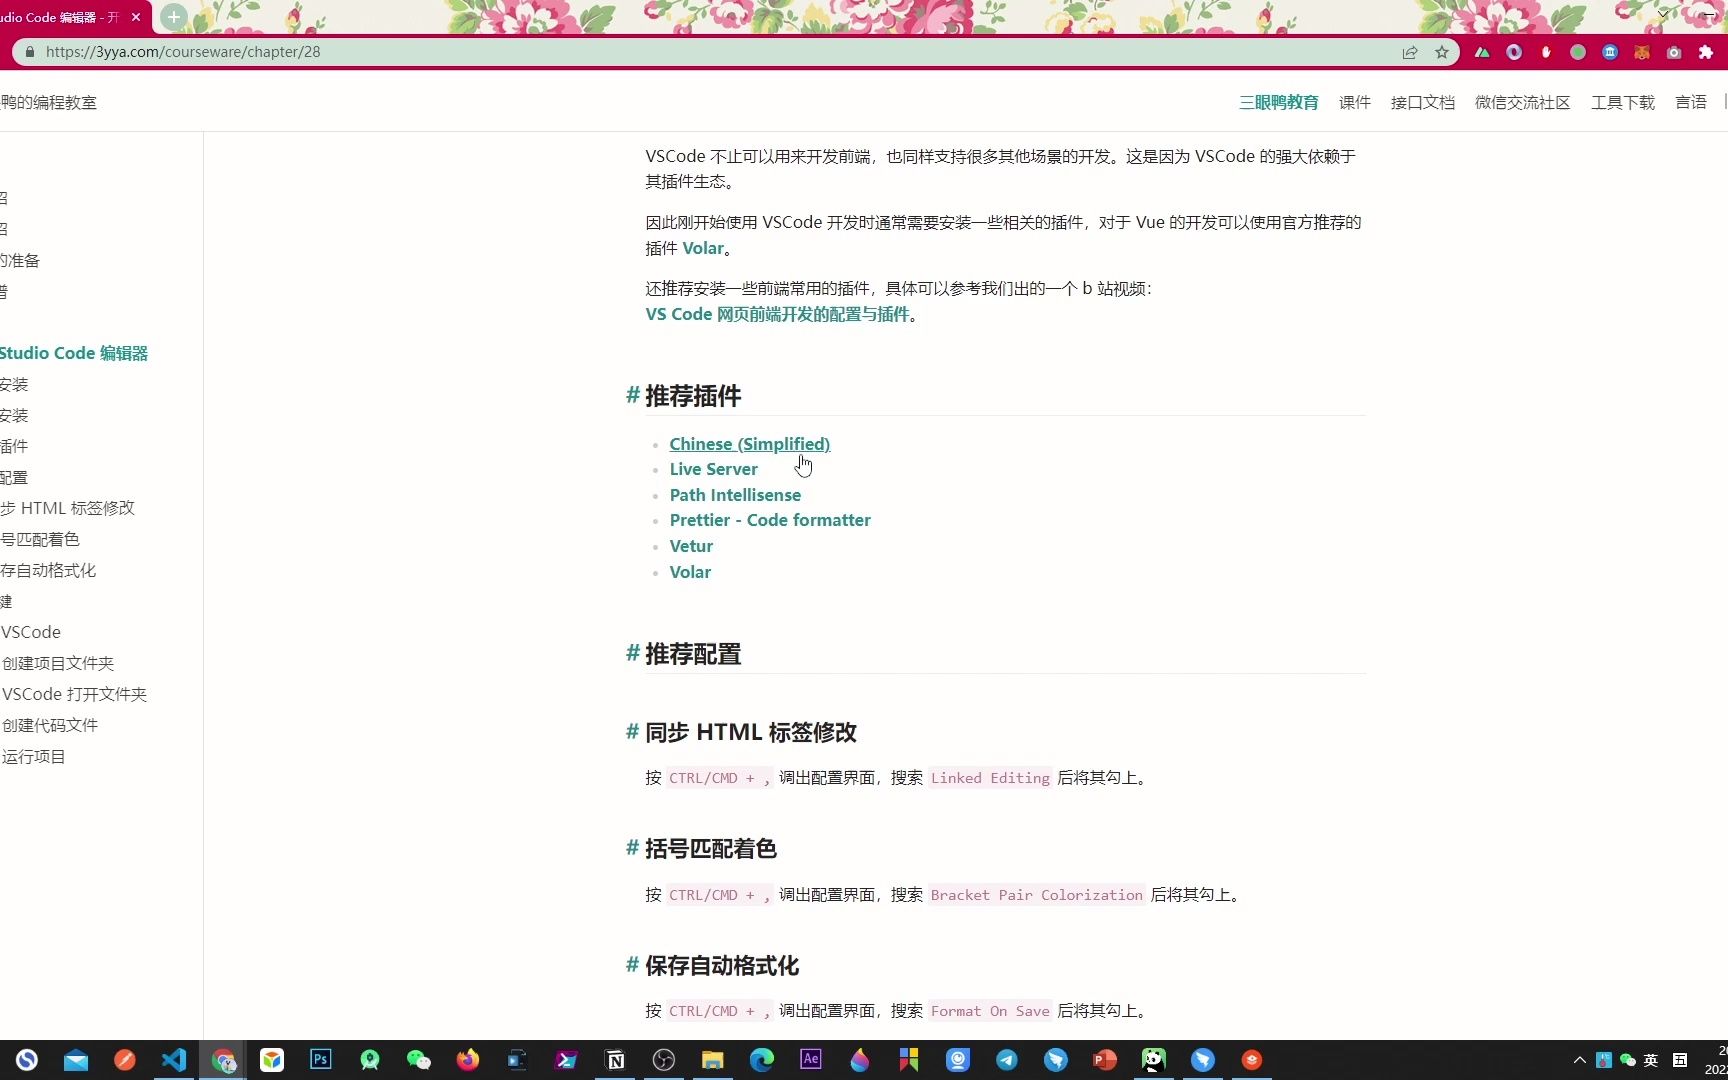Expand the tab search chevron in title bar
1728x1080 pixels.
1663,14
